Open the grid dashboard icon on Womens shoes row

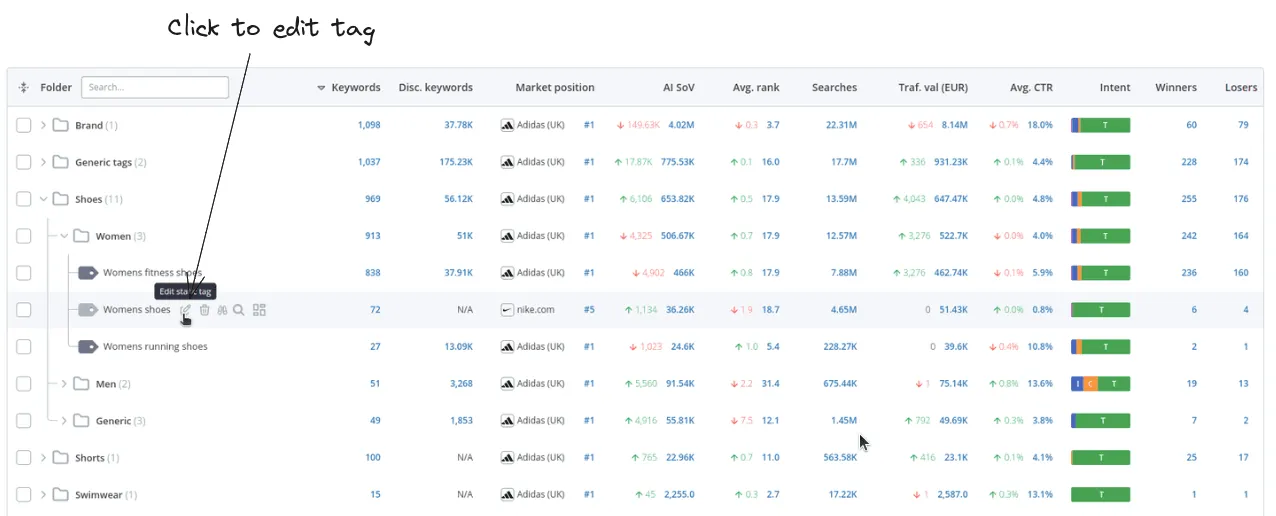point(259,310)
